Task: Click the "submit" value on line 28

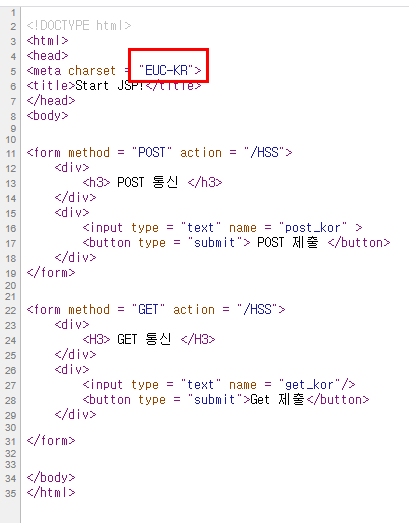Action: tap(215, 400)
